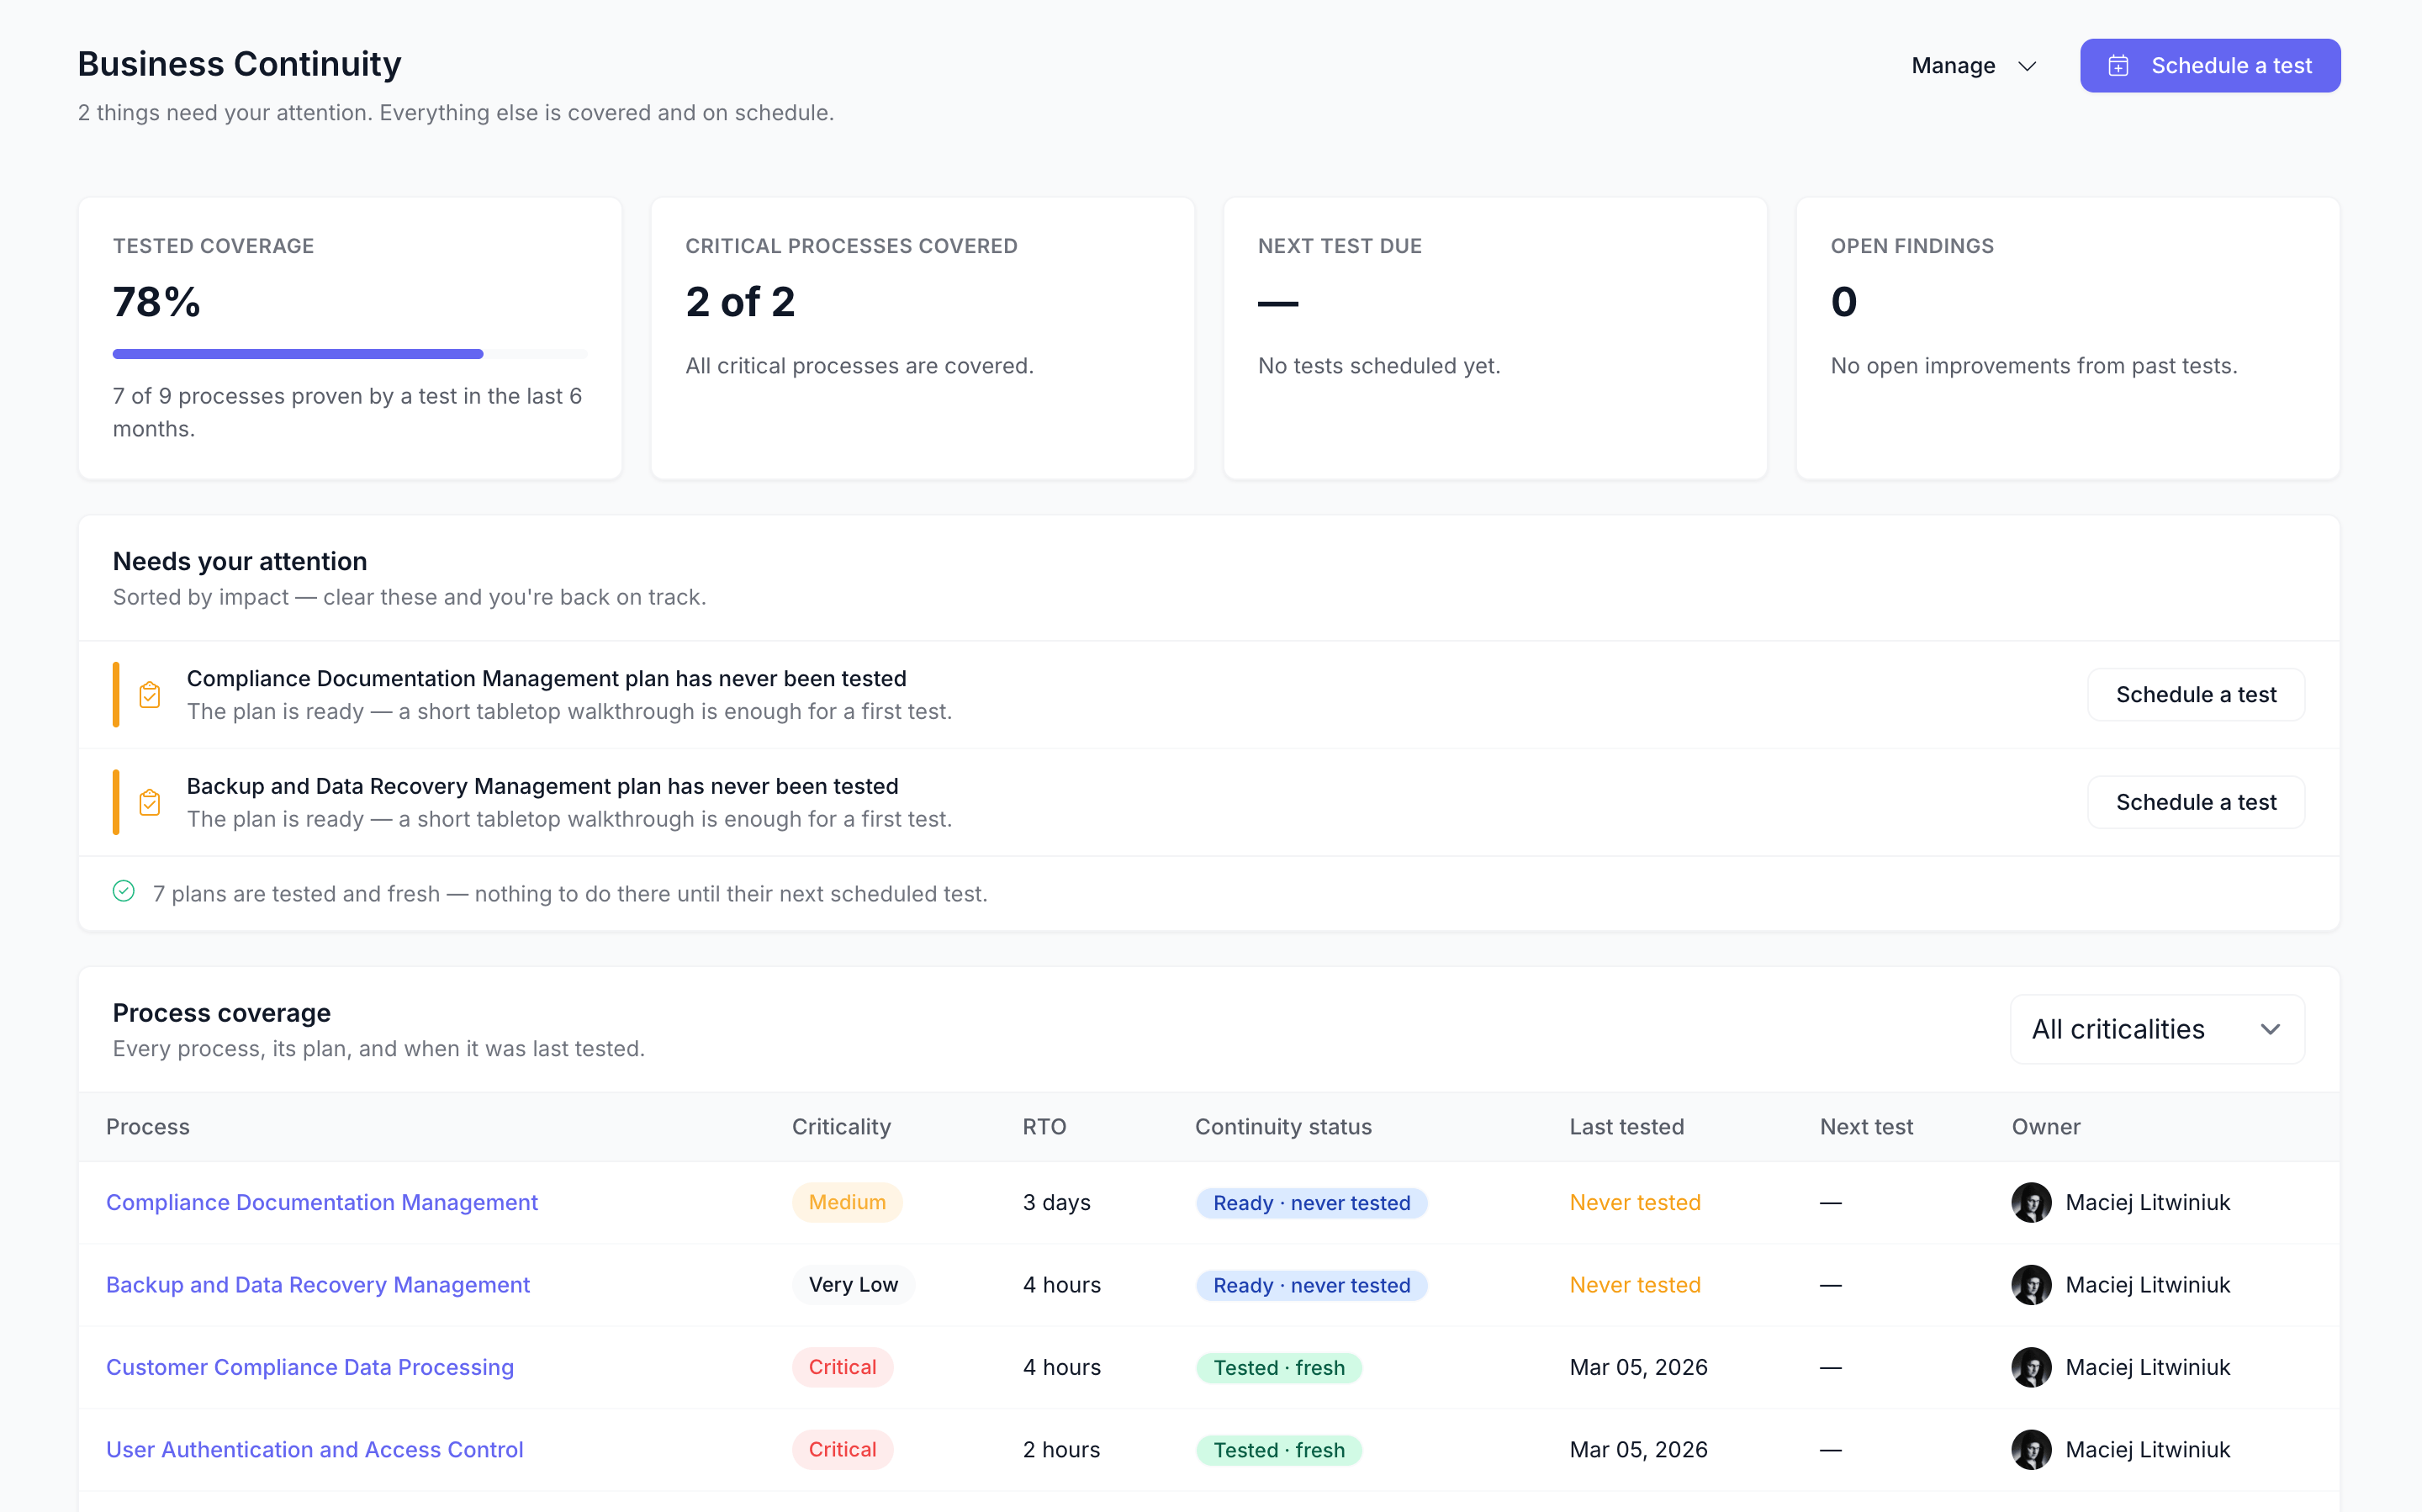Click the Tested Coverage progress bar
Screen dimensions: 2427x1512
[x=350, y=354]
